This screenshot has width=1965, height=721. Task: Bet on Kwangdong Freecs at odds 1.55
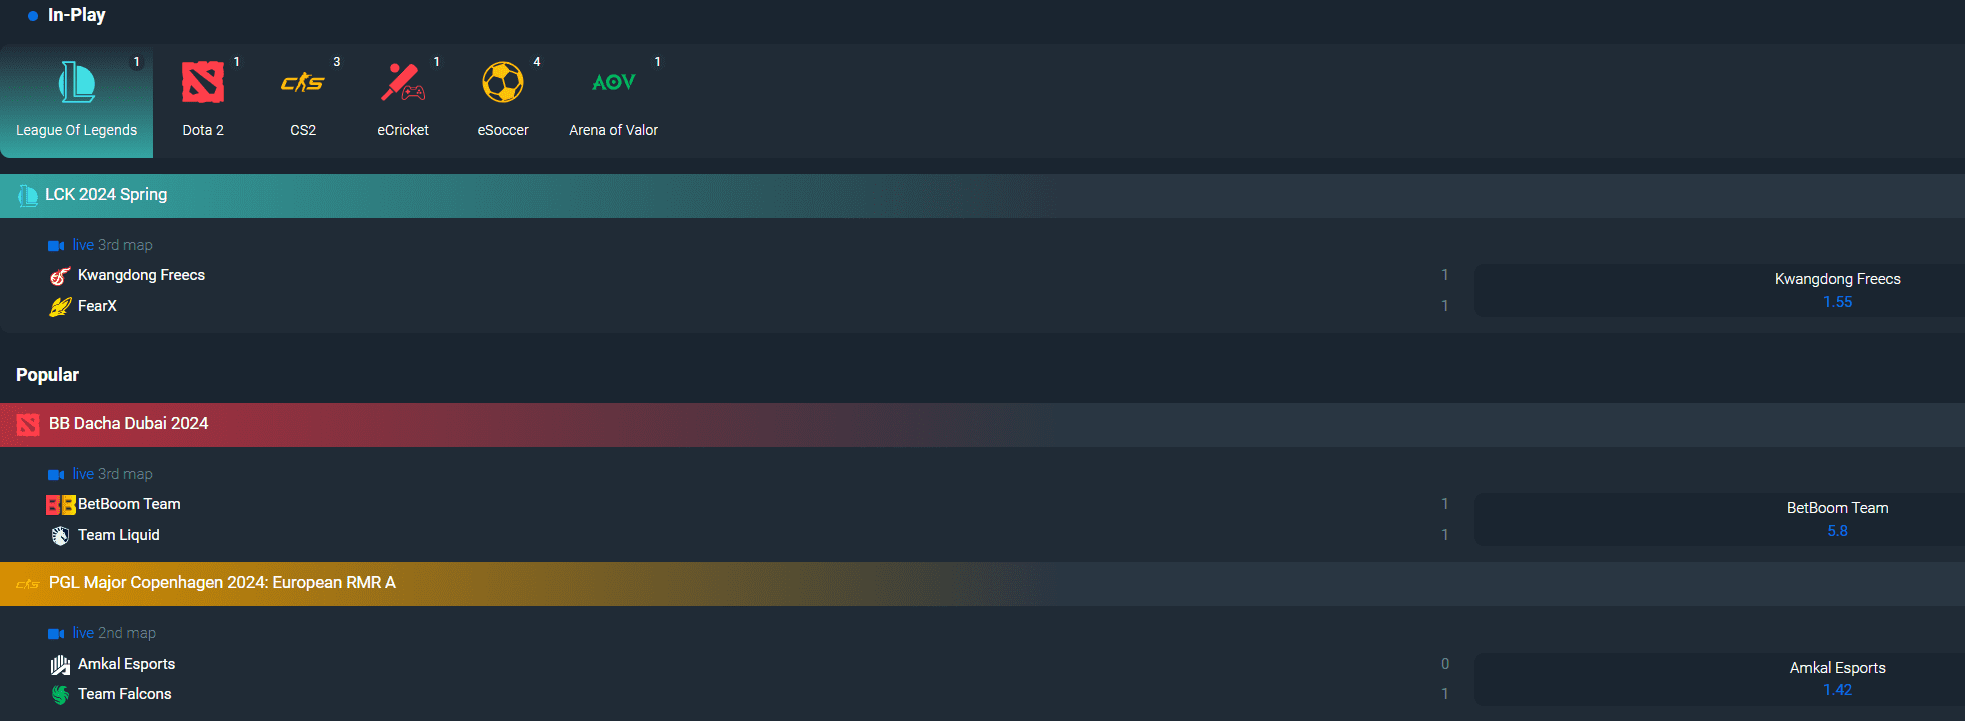click(x=1719, y=290)
